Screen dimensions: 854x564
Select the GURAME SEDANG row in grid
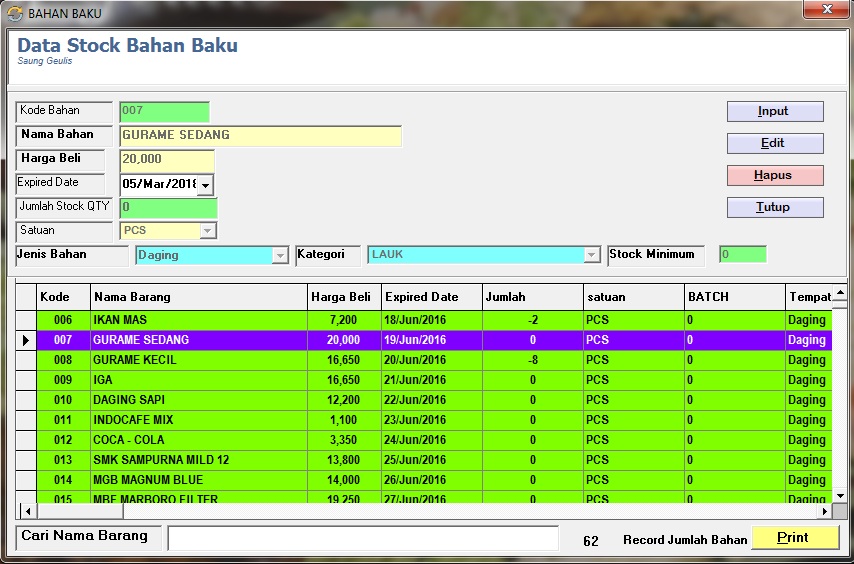click(434, 341)
